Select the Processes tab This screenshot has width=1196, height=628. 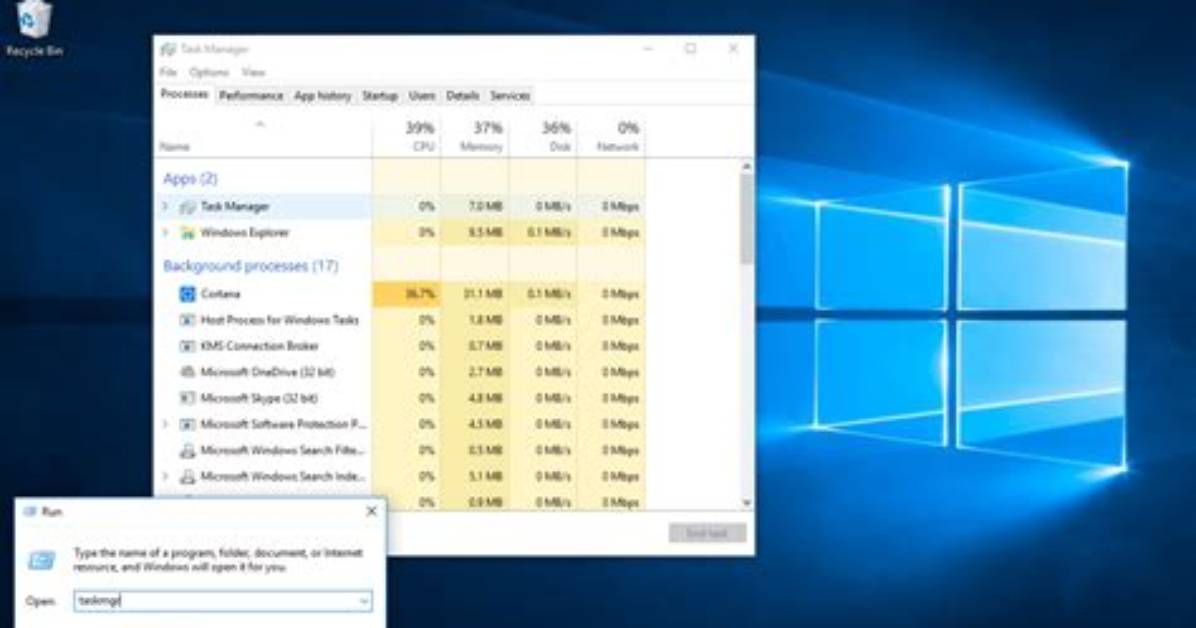pyautogui.click(x=184, y=95)
